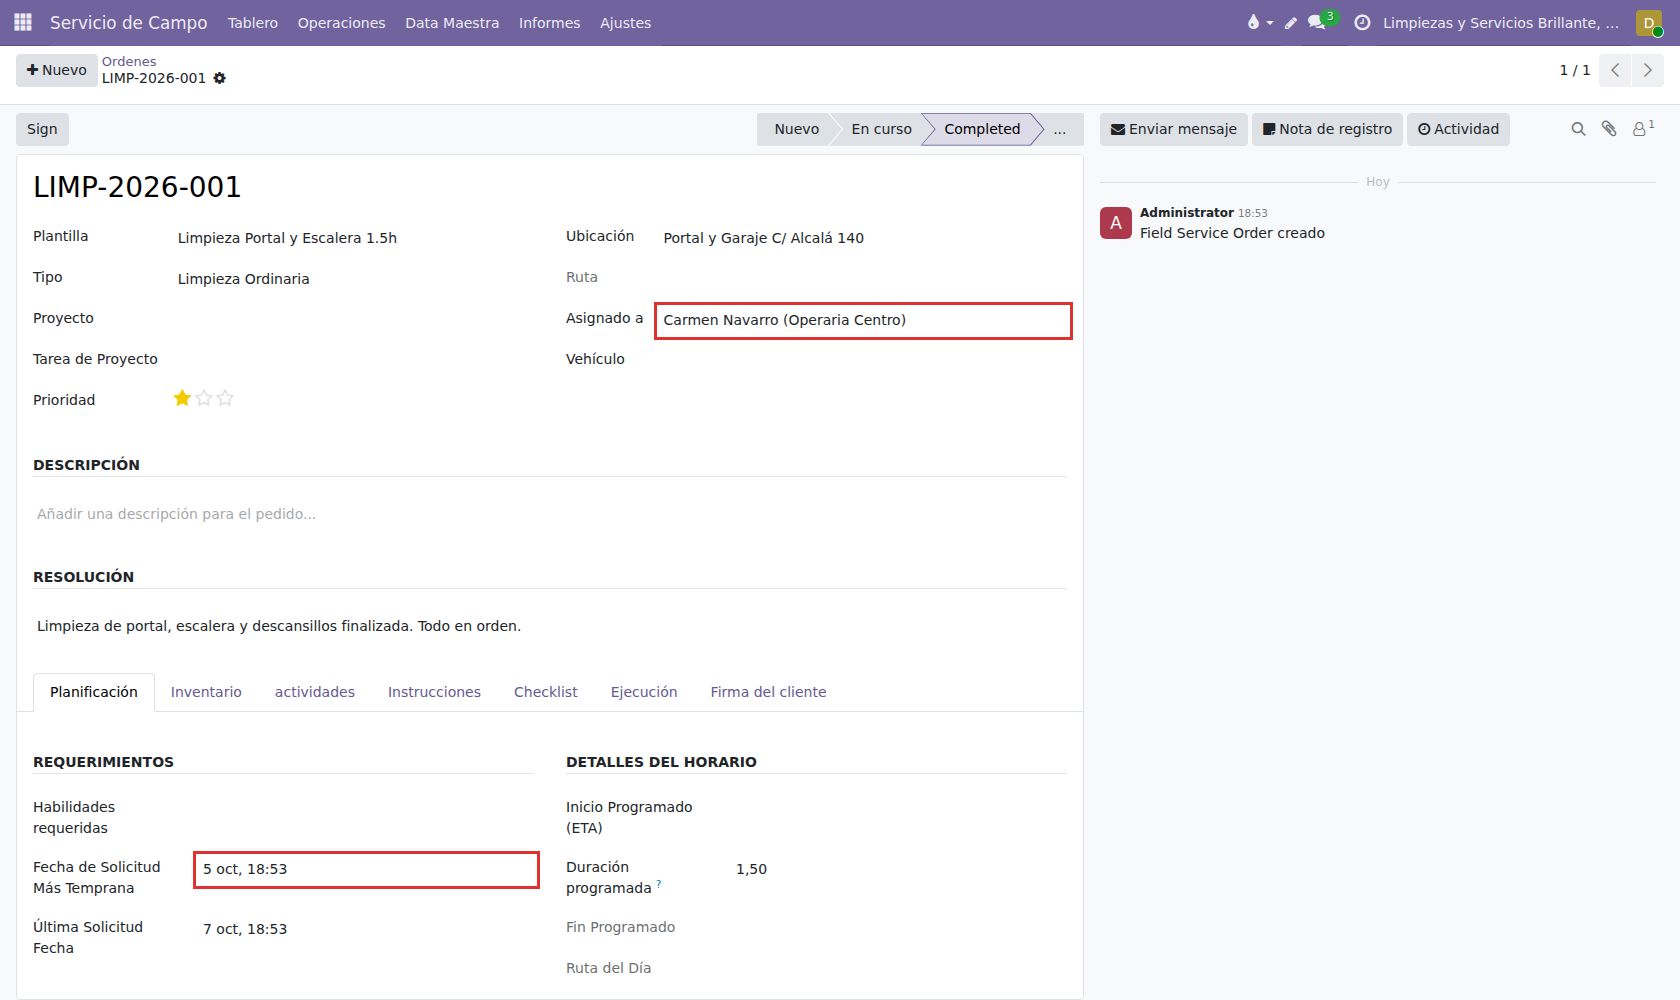Go to next record arrow
This screenshot has width=1680, height=1000.
point(1648,70)
